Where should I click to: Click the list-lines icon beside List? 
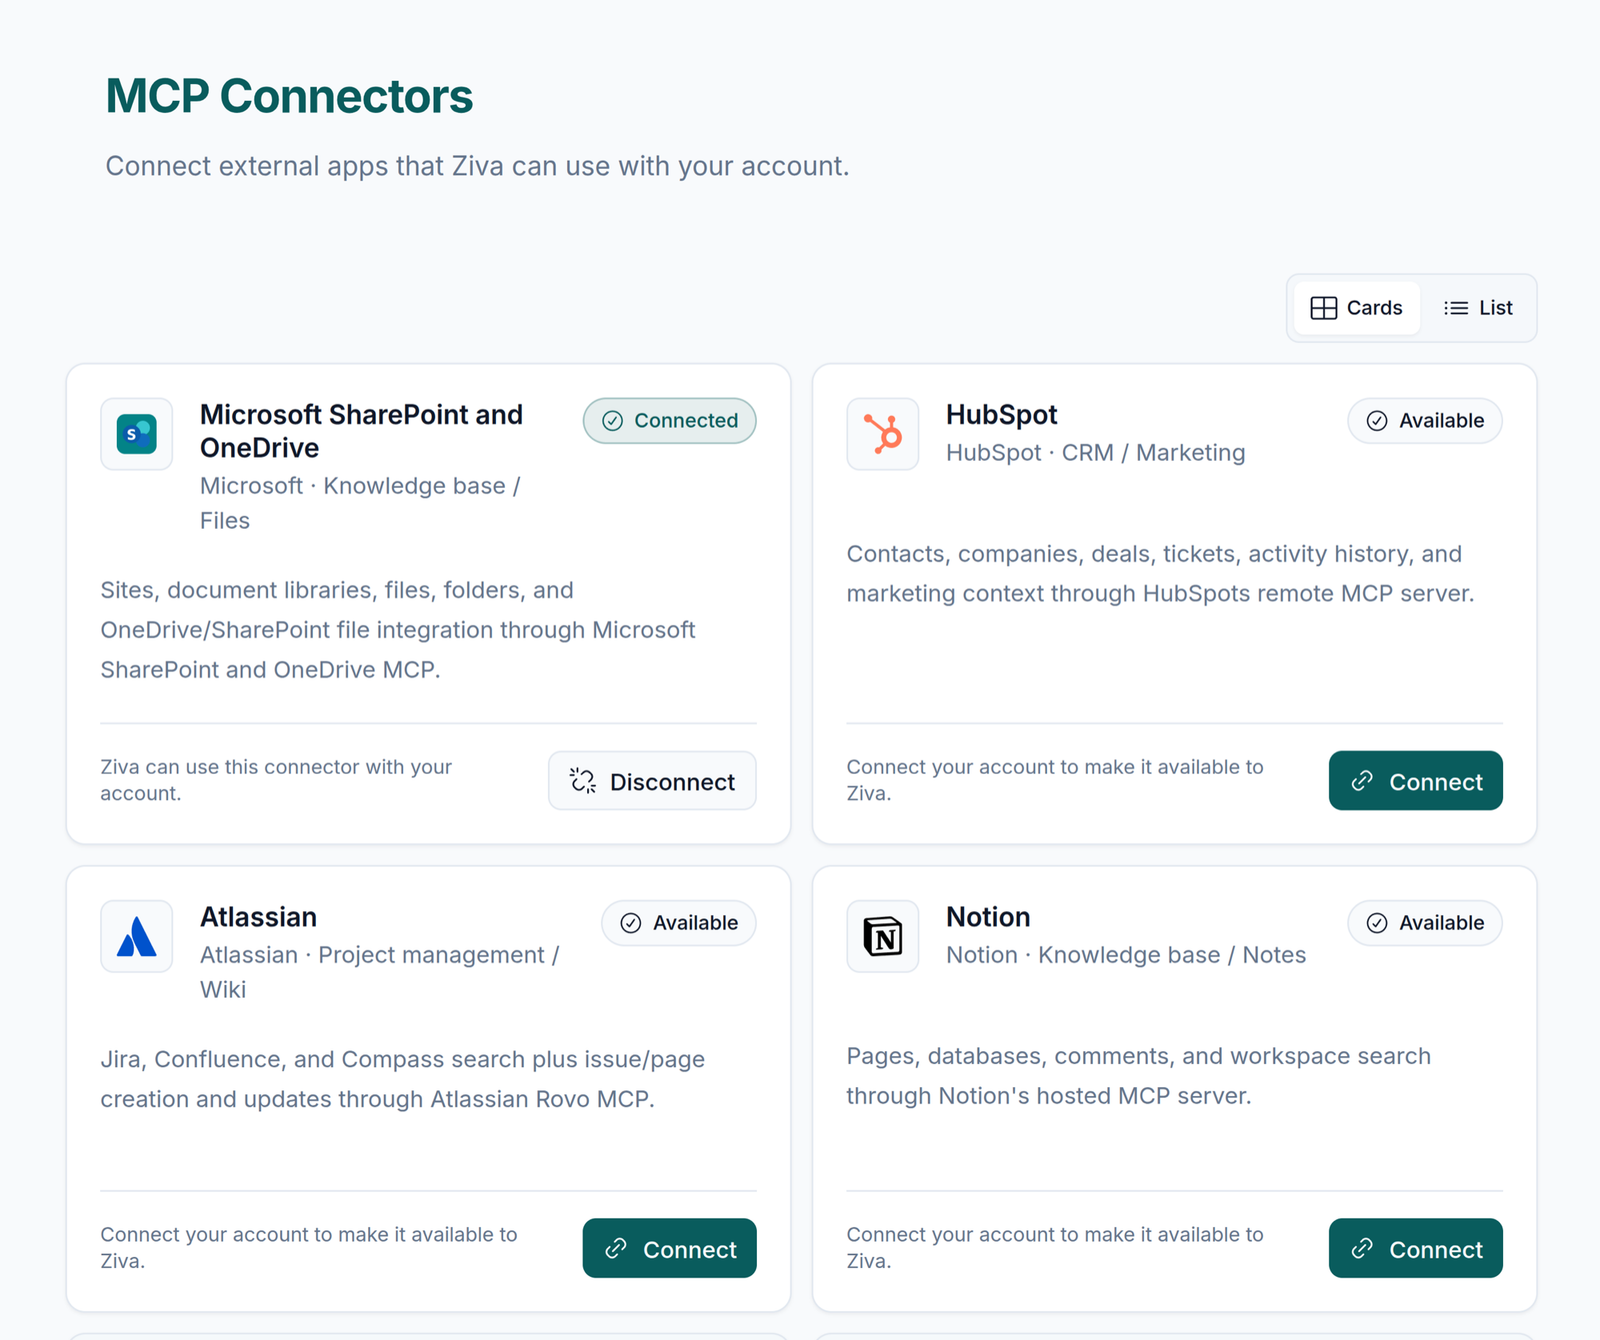tap(1456, 308)
